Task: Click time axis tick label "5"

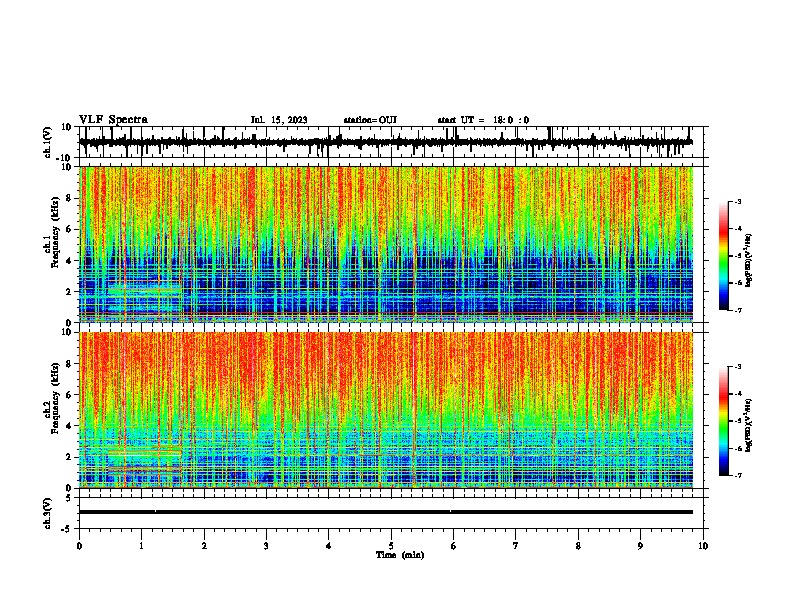Action: [391, 546]
